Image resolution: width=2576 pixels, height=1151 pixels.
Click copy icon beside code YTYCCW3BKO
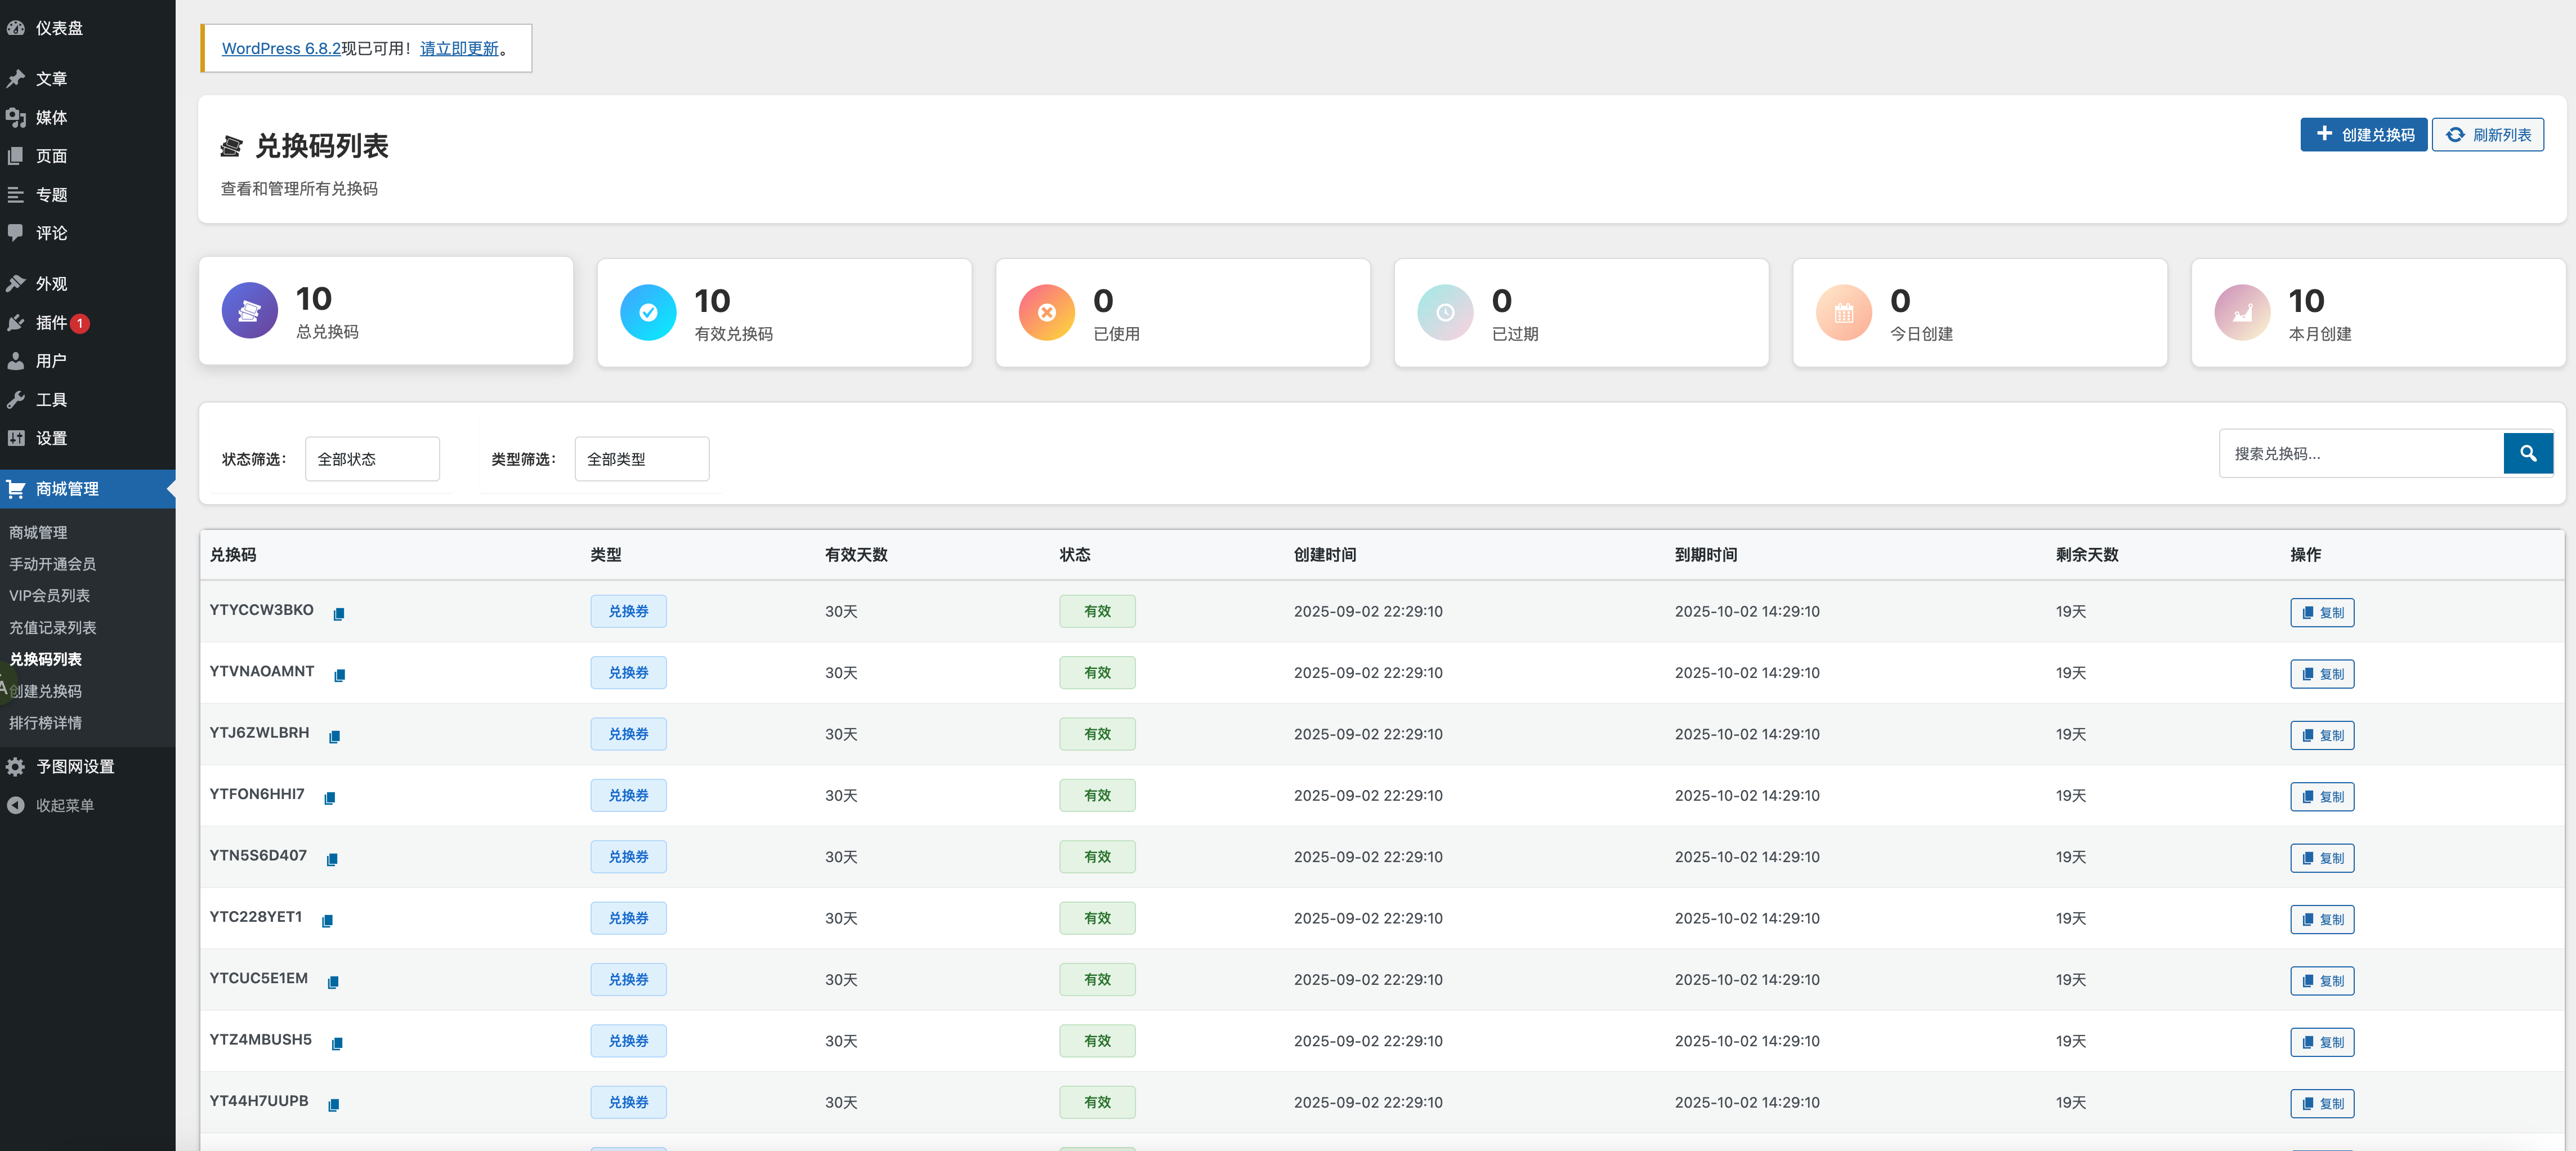point(339,614)
